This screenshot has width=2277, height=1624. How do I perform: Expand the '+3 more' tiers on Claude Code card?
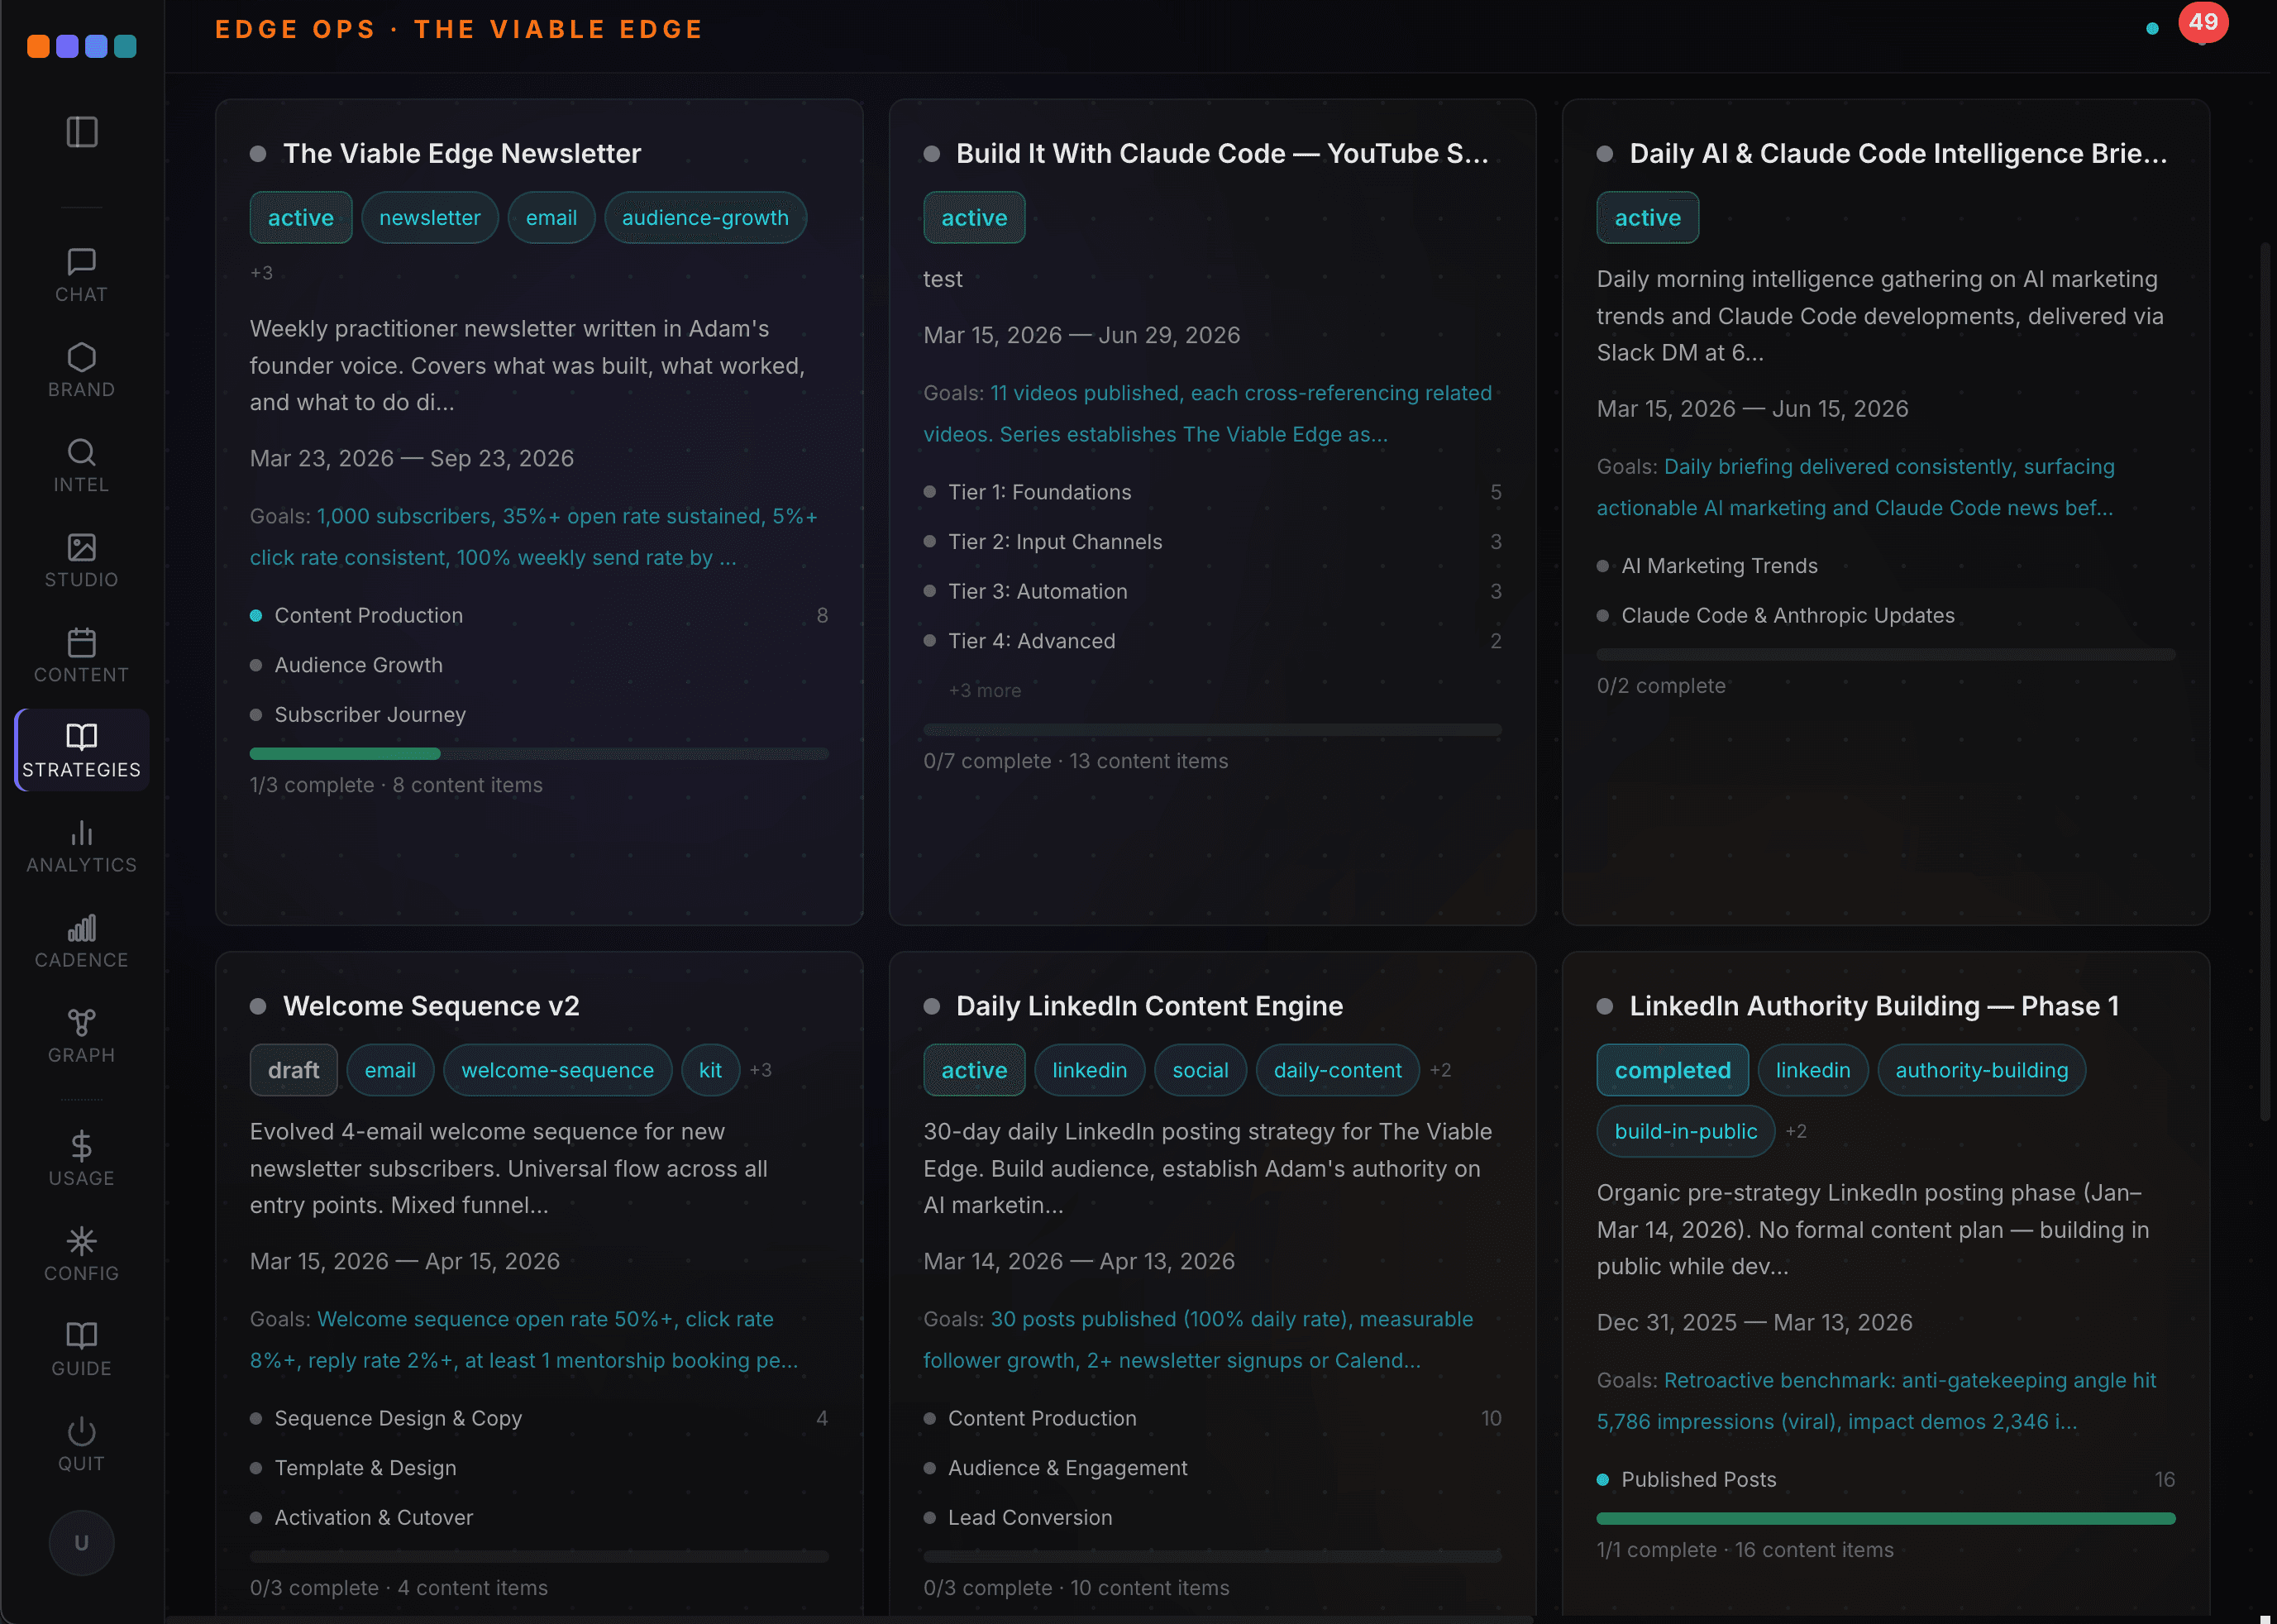984,689
